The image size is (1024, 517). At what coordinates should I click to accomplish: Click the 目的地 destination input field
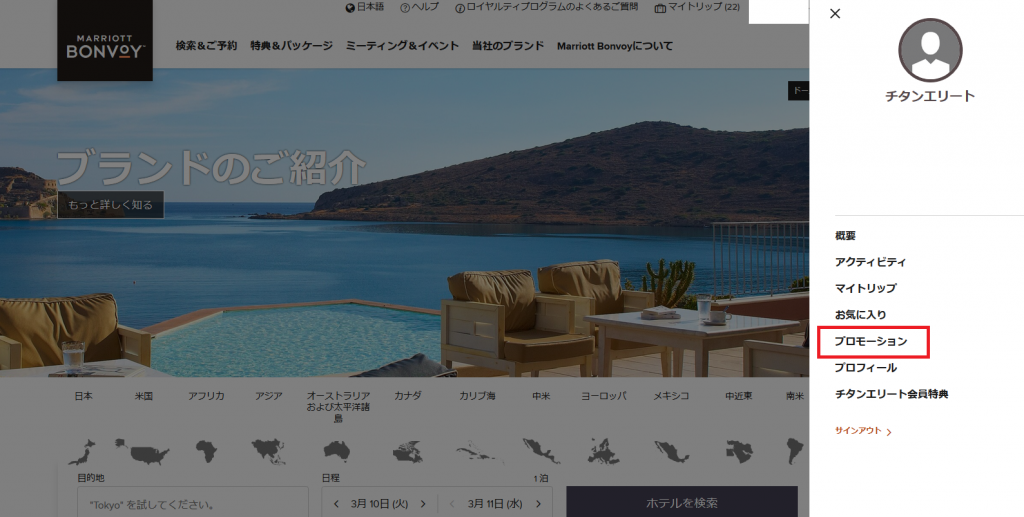(192, 502)
